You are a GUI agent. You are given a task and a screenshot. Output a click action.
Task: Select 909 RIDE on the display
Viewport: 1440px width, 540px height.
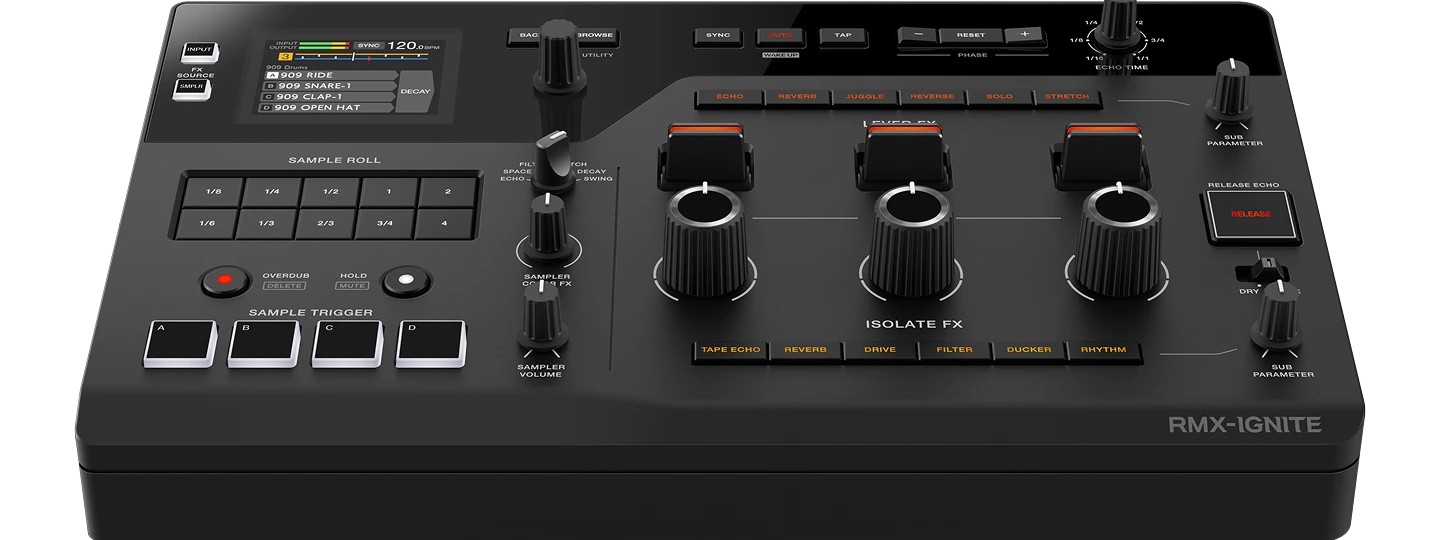[x=330, y=74]
